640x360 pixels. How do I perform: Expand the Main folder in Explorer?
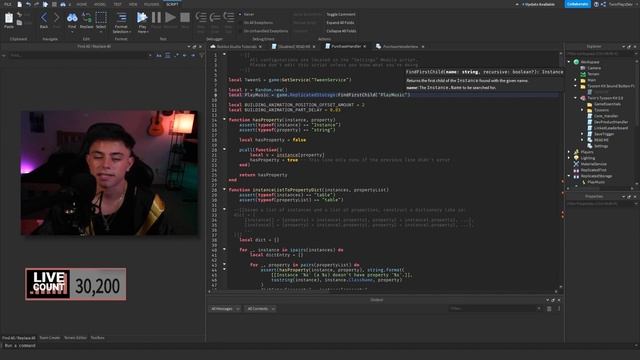[576, 80]
